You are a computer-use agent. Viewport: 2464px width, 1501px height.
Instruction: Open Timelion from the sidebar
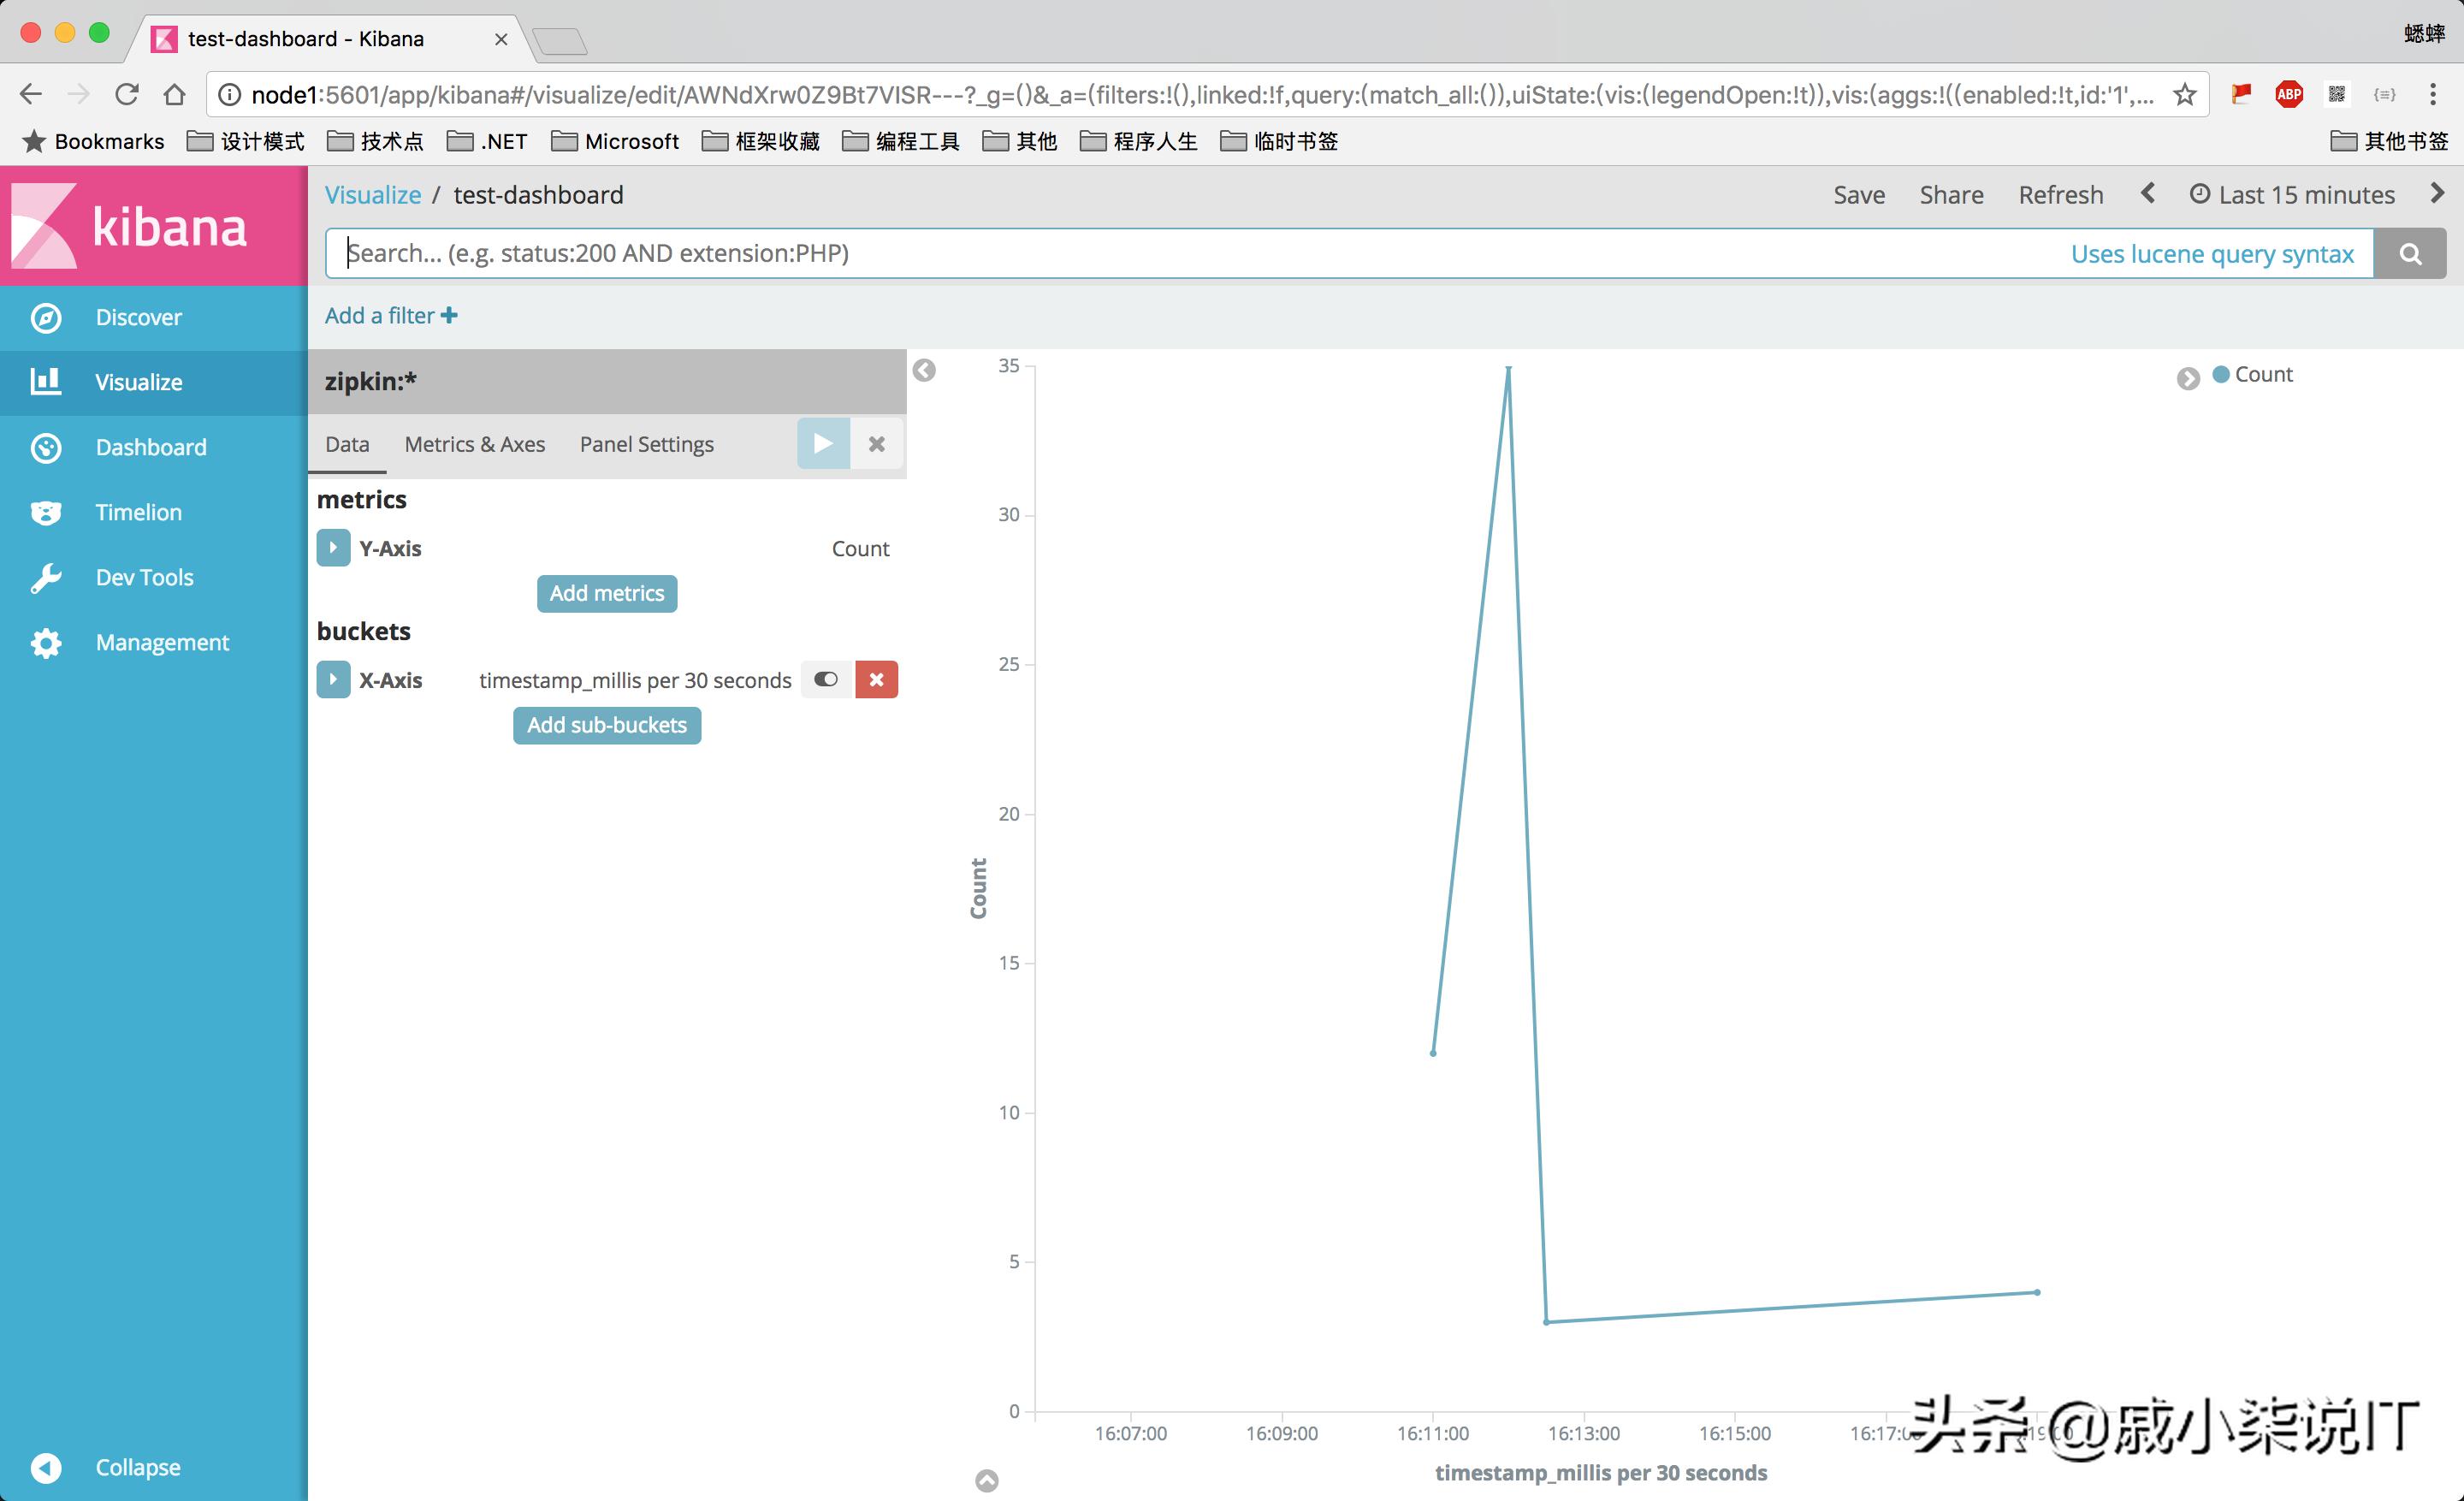click(137, 512)
